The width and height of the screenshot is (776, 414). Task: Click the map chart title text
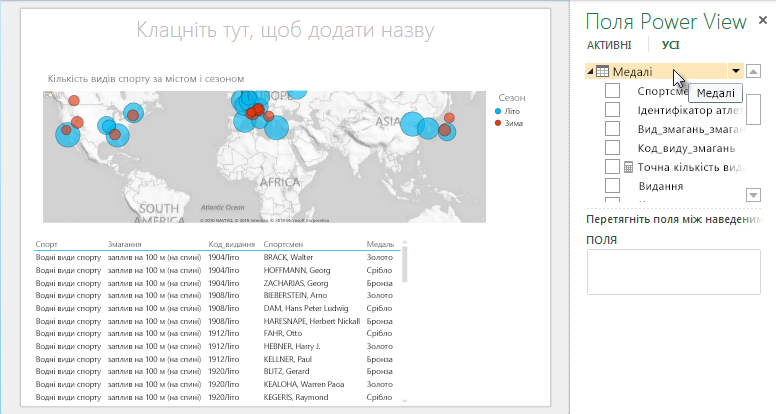(x=146, y=79)
